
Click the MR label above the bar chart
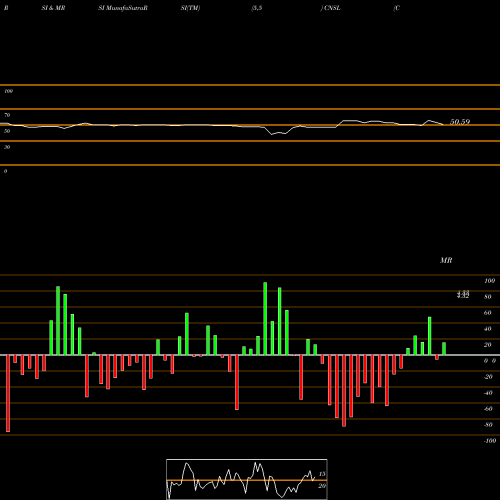point(446,260)
